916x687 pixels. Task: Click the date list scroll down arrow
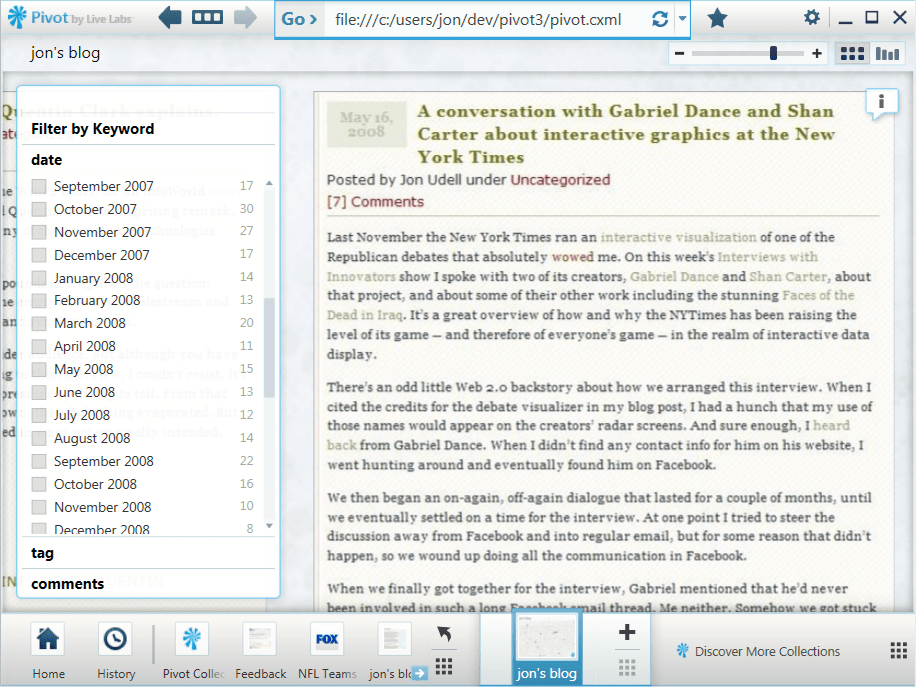coord(269,526)
